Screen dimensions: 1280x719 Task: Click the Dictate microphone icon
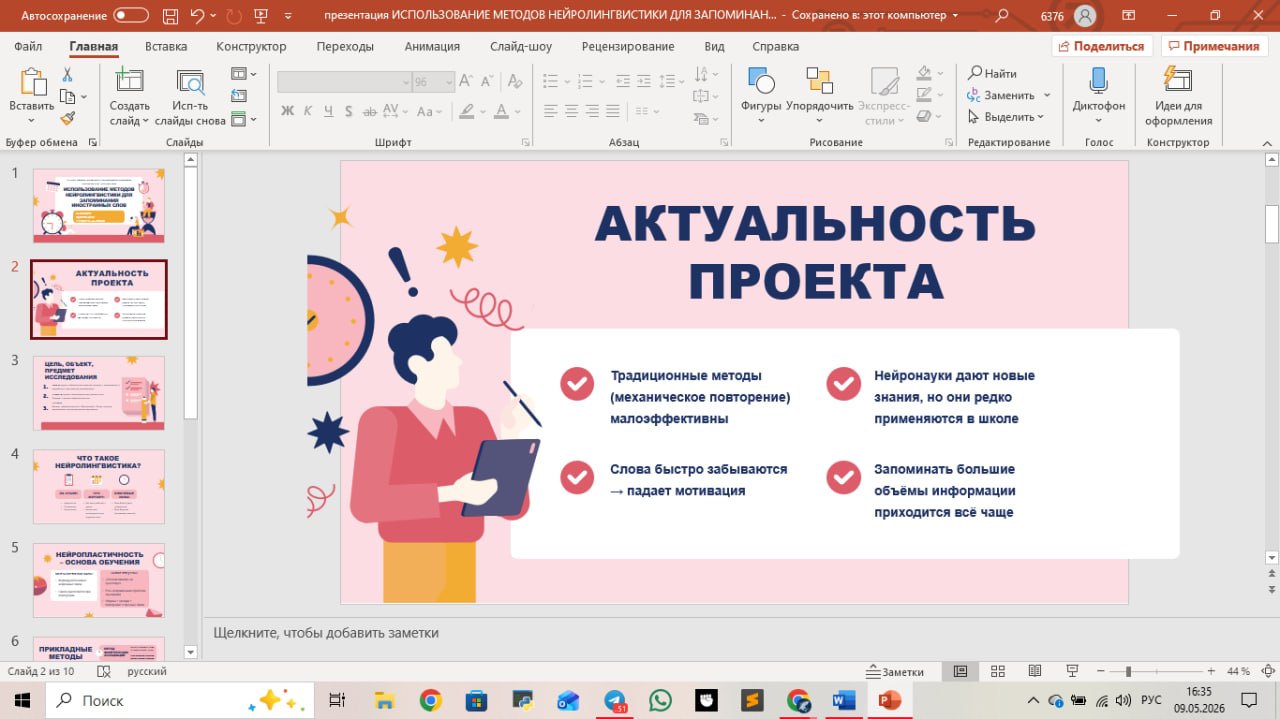(x=1098, y=81)
